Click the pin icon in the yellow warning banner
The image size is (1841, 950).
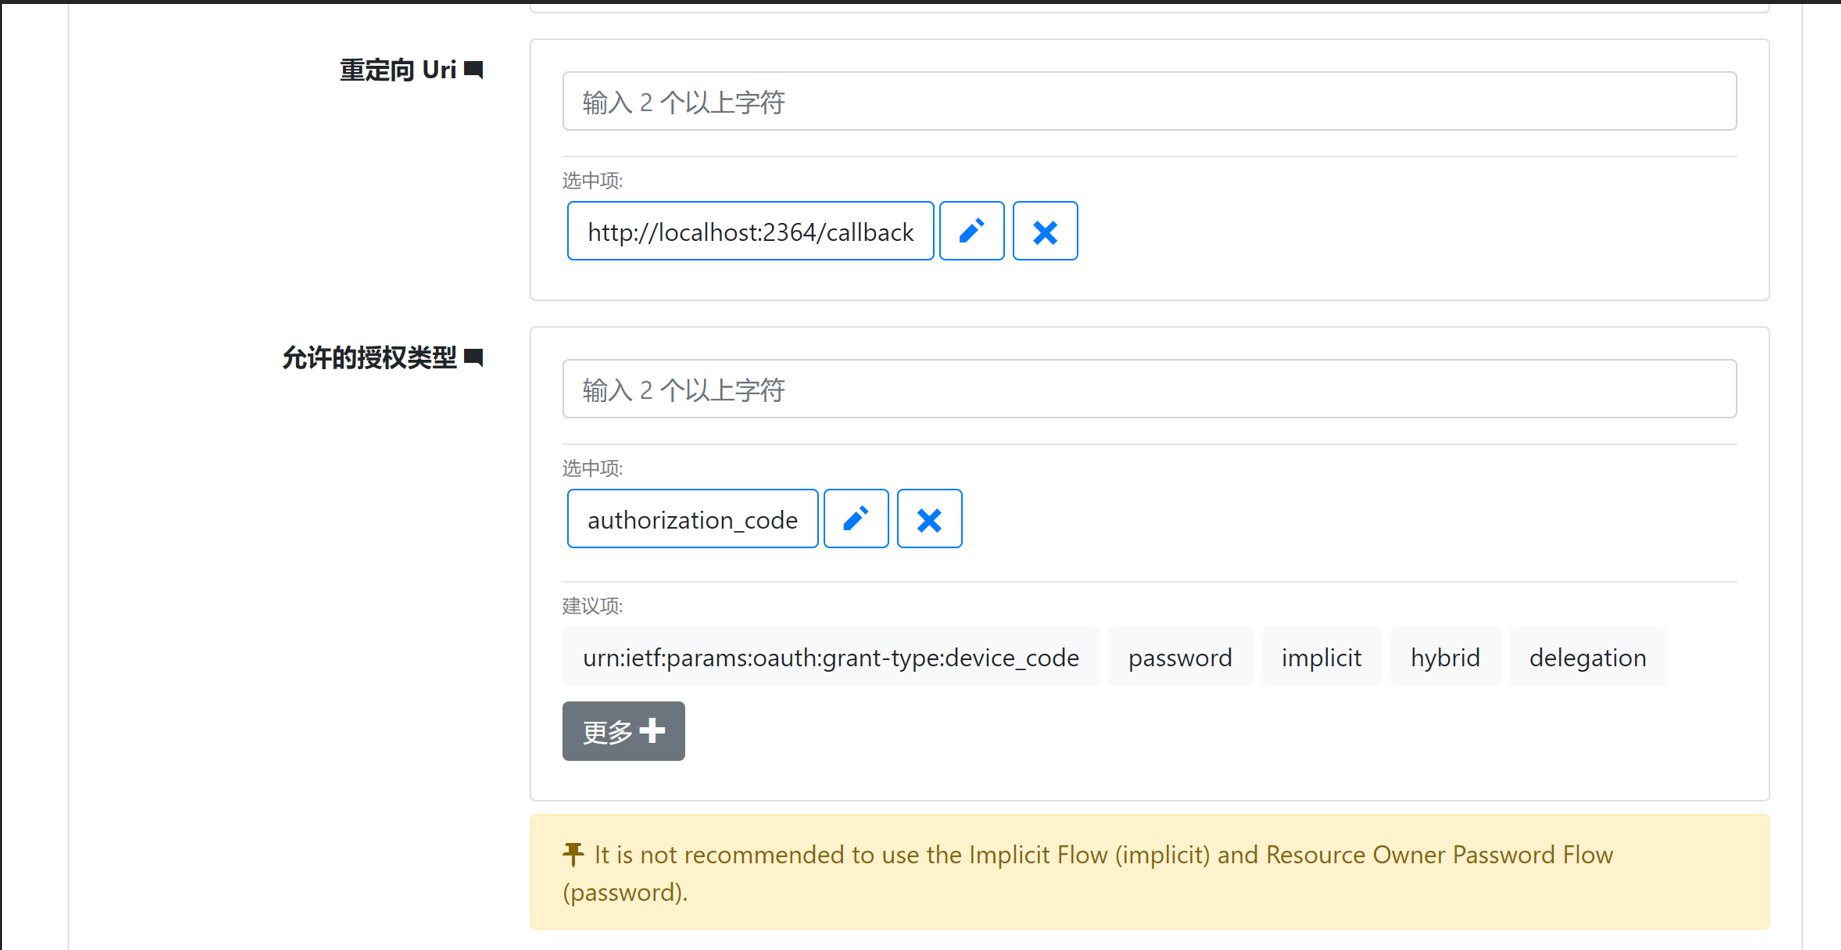(x=572, y=854)
